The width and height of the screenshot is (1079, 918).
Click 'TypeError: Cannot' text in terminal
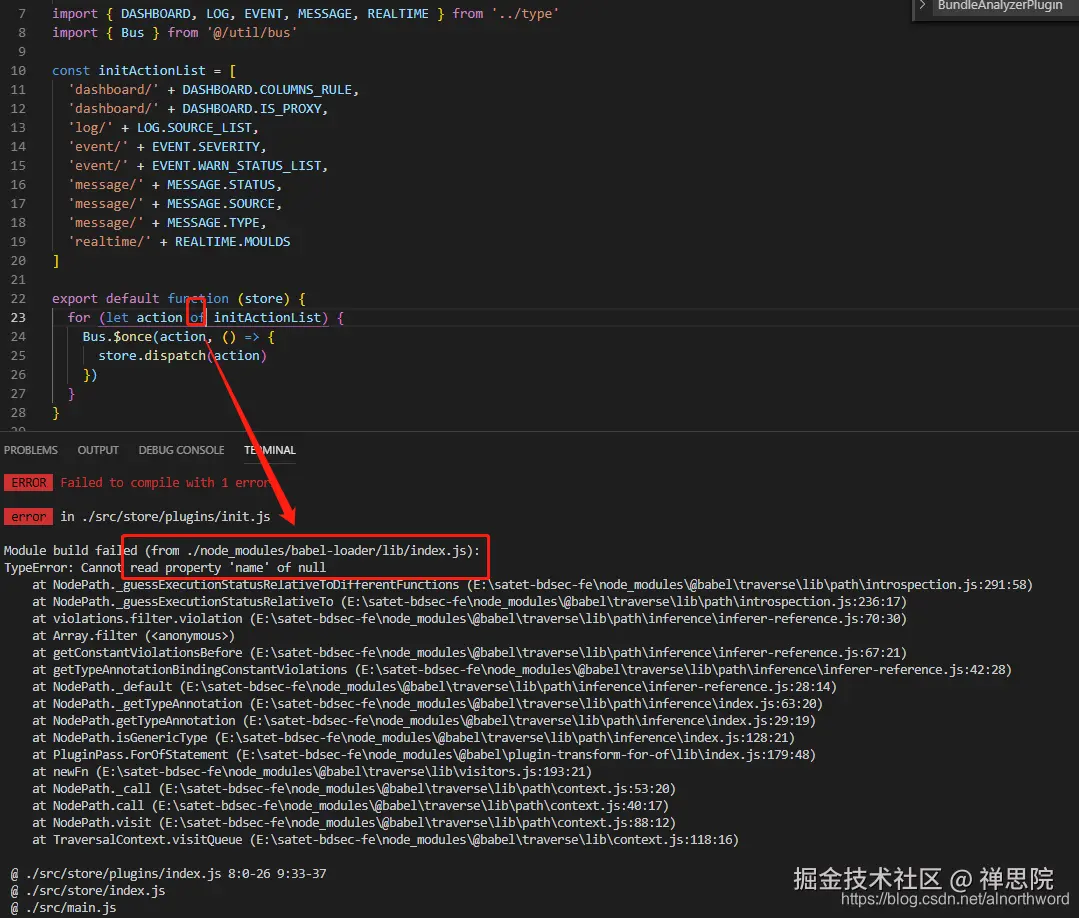(63, 568)
